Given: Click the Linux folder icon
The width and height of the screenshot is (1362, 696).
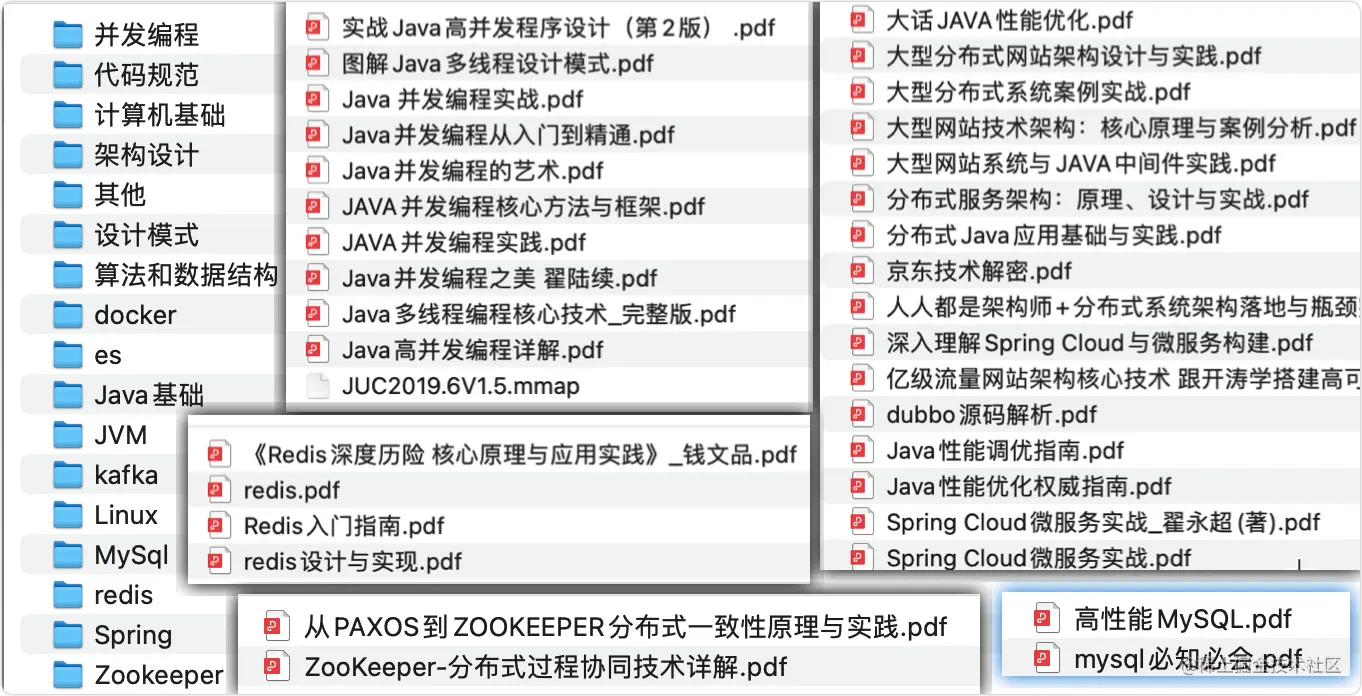Looking at the screenshot, I should pos(68,515).
